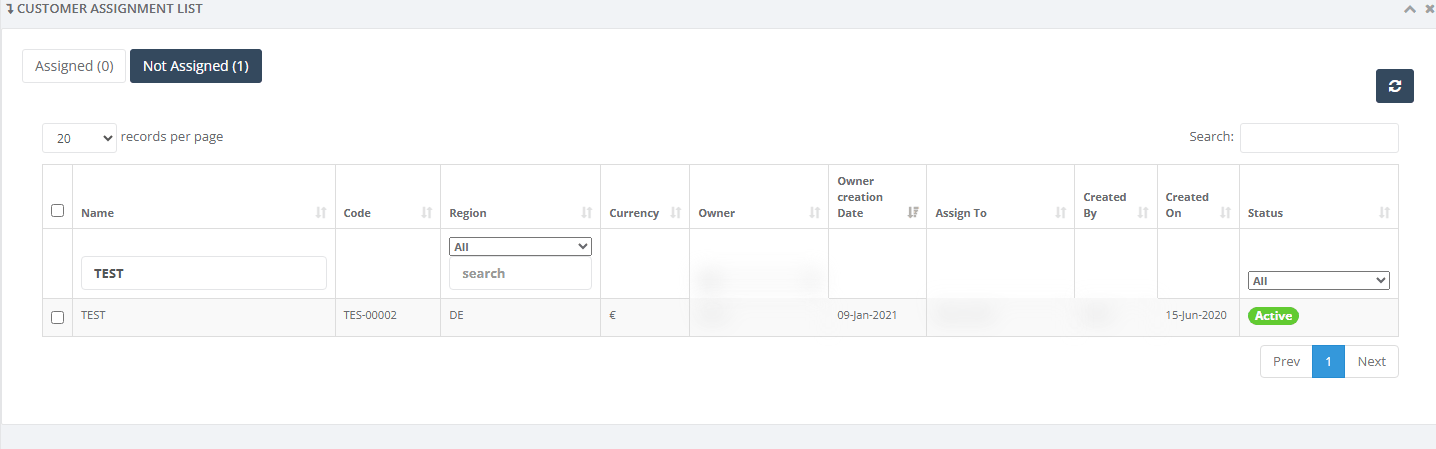The image size is (1436, 449).
Task: Sort by Region column arrows
Action: tap(587, 213)
